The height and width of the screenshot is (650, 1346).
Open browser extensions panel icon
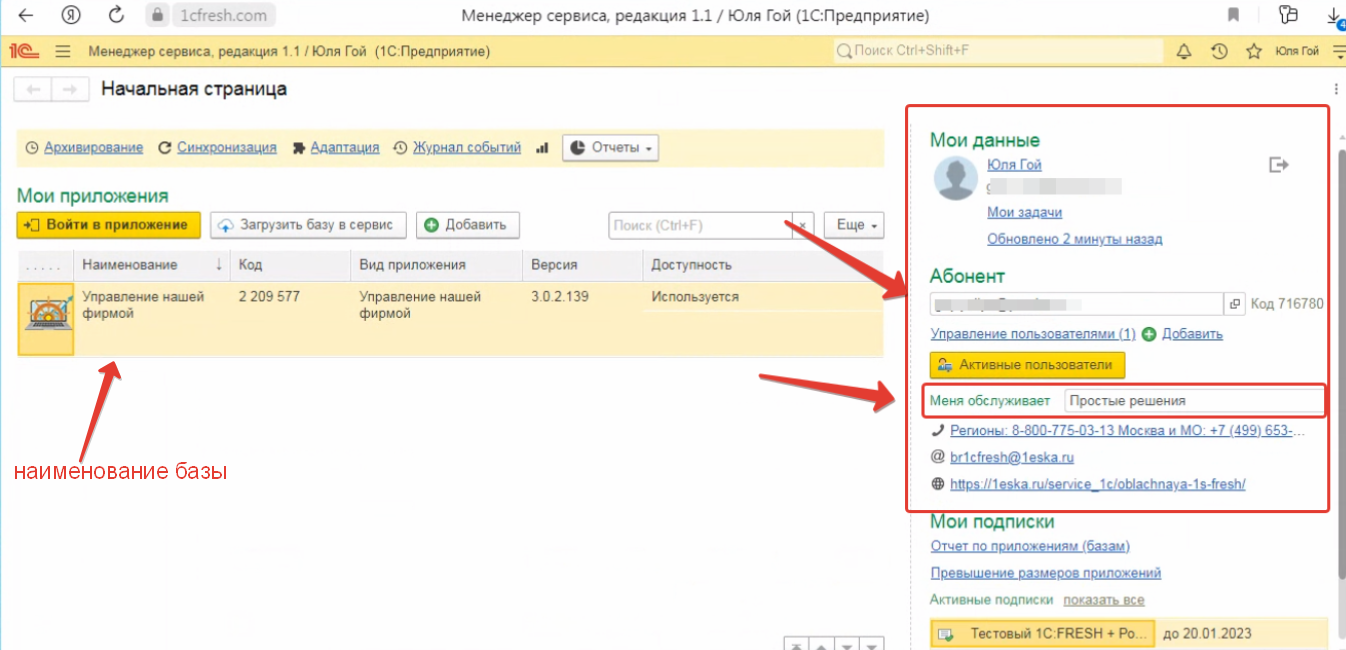pyautogui.click(x=1288, y=15)
